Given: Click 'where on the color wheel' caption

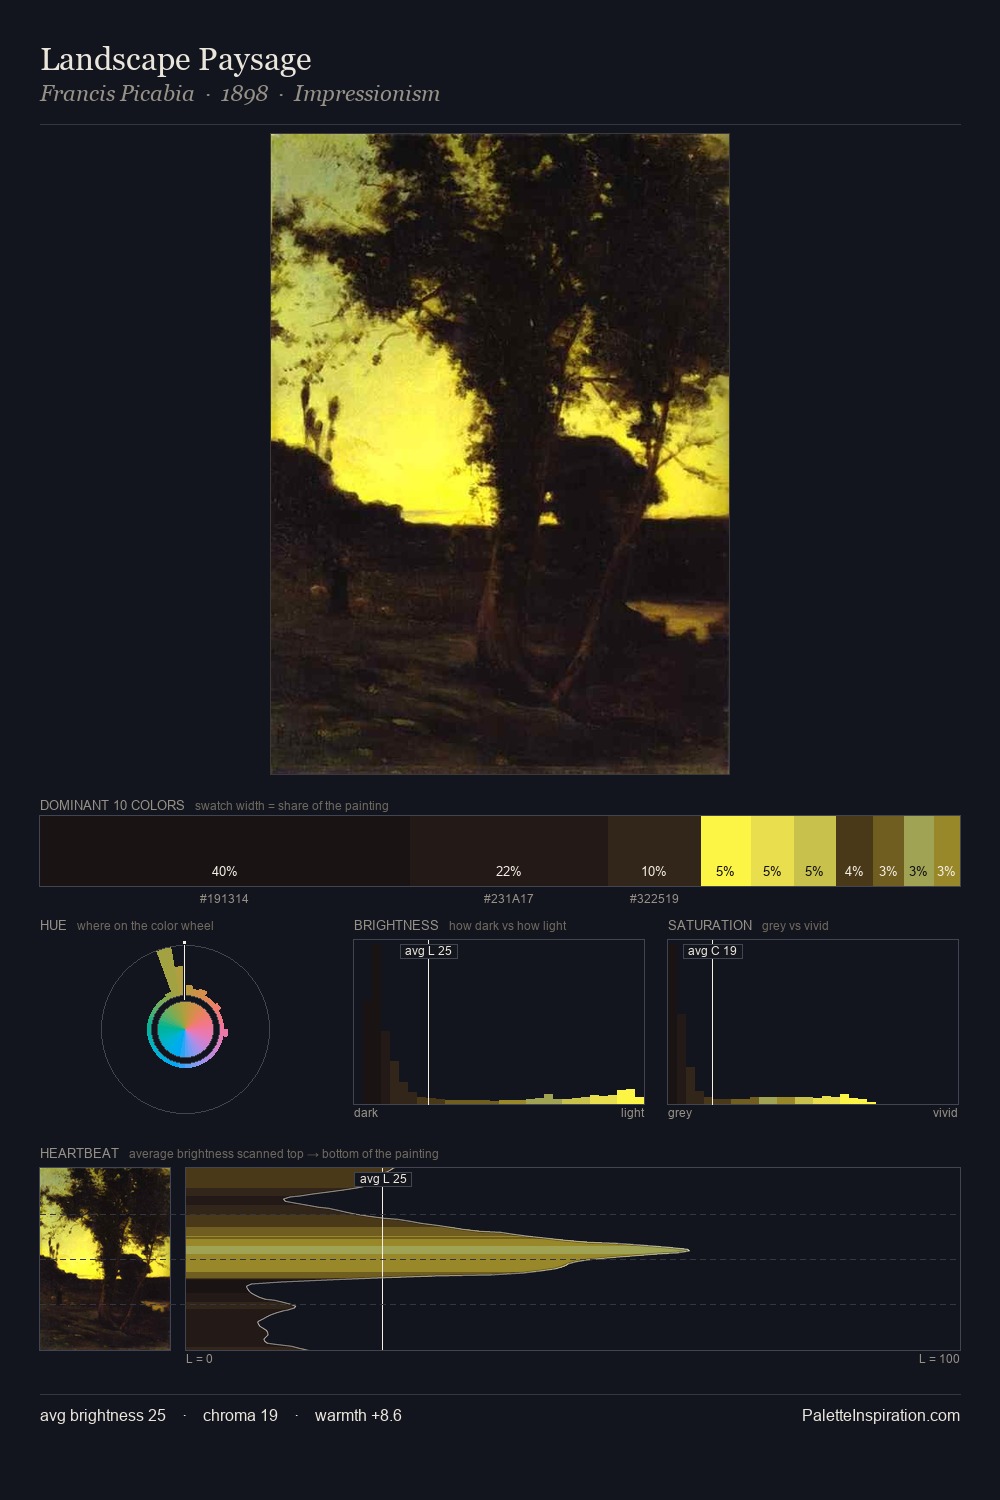Looking at the screenshot, I should pos(145,926).
